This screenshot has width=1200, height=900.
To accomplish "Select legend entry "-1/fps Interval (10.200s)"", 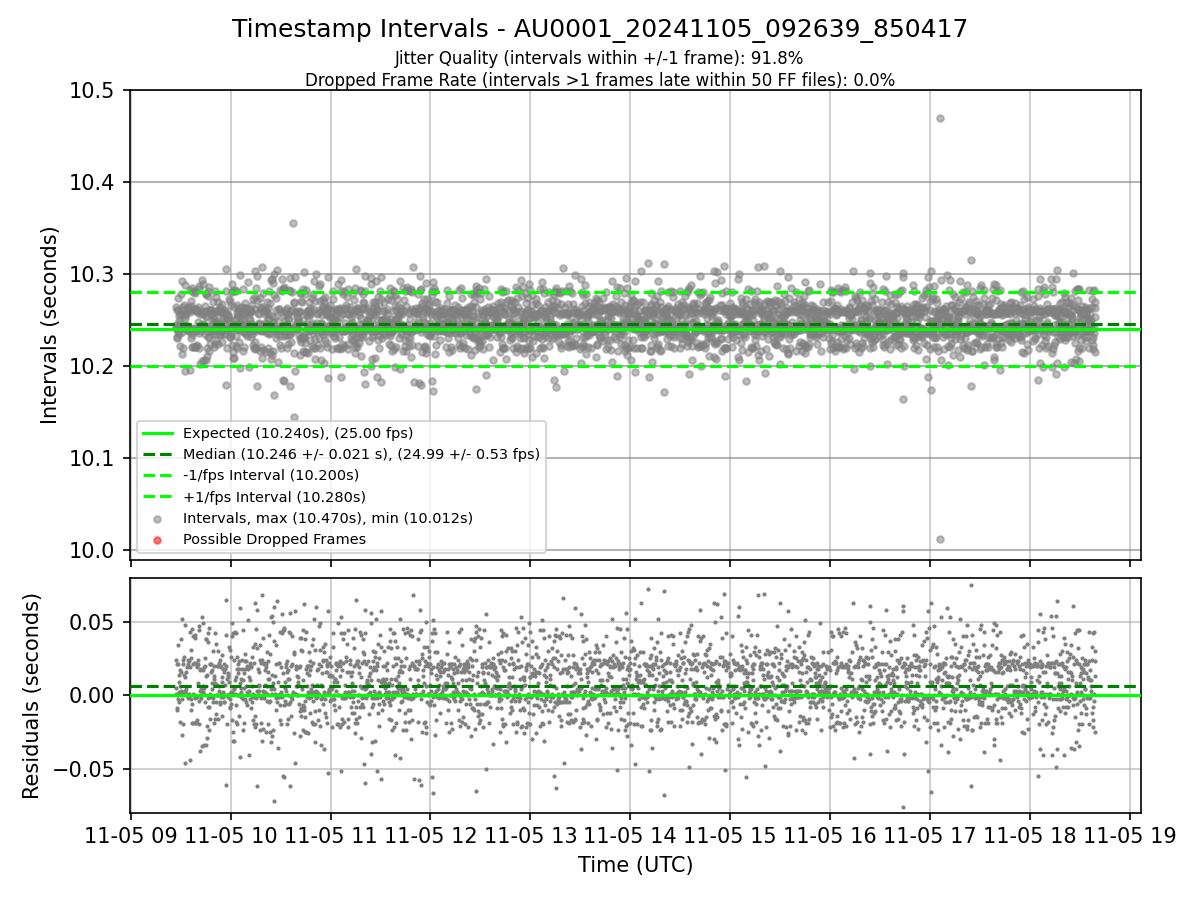I will (271, 475).
